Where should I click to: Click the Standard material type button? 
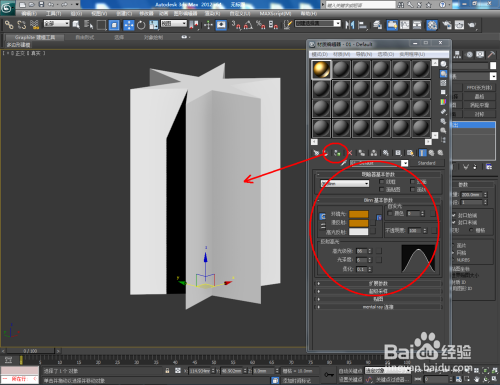click(x=427, y=163)
